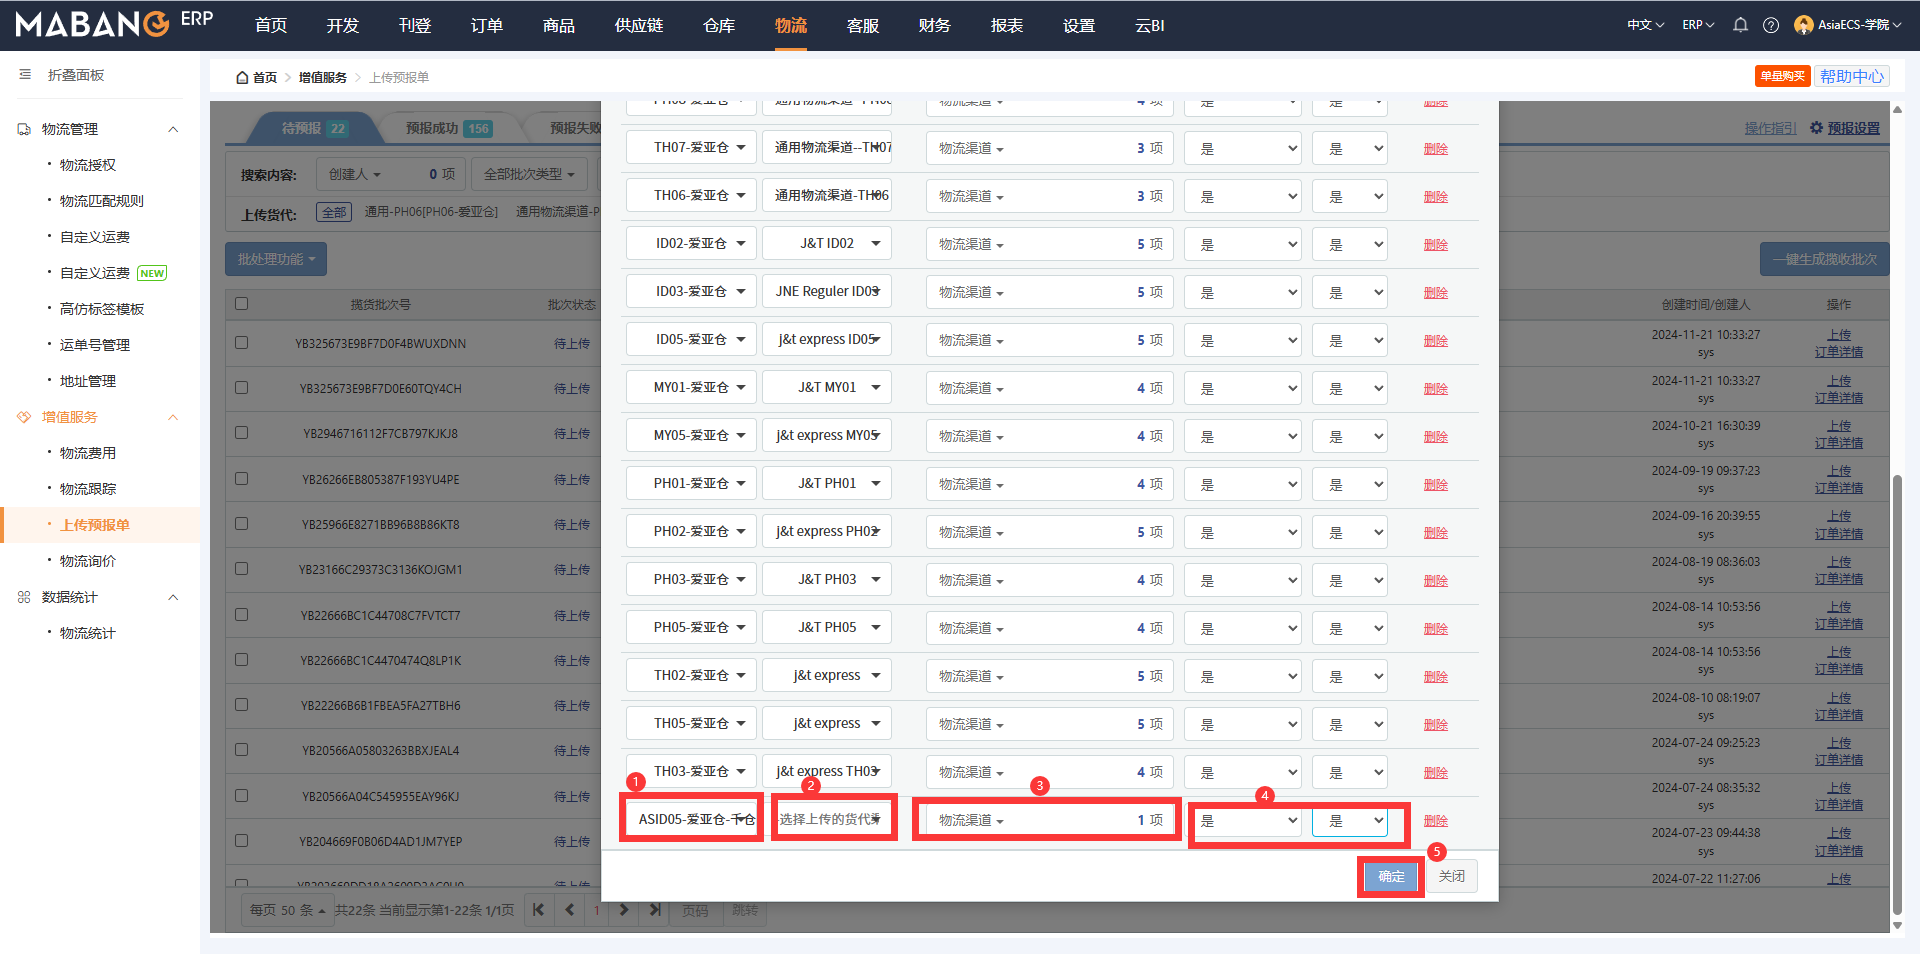Open the 订单 top menu
Screen dimensions: 1920x954
(487, 25)
